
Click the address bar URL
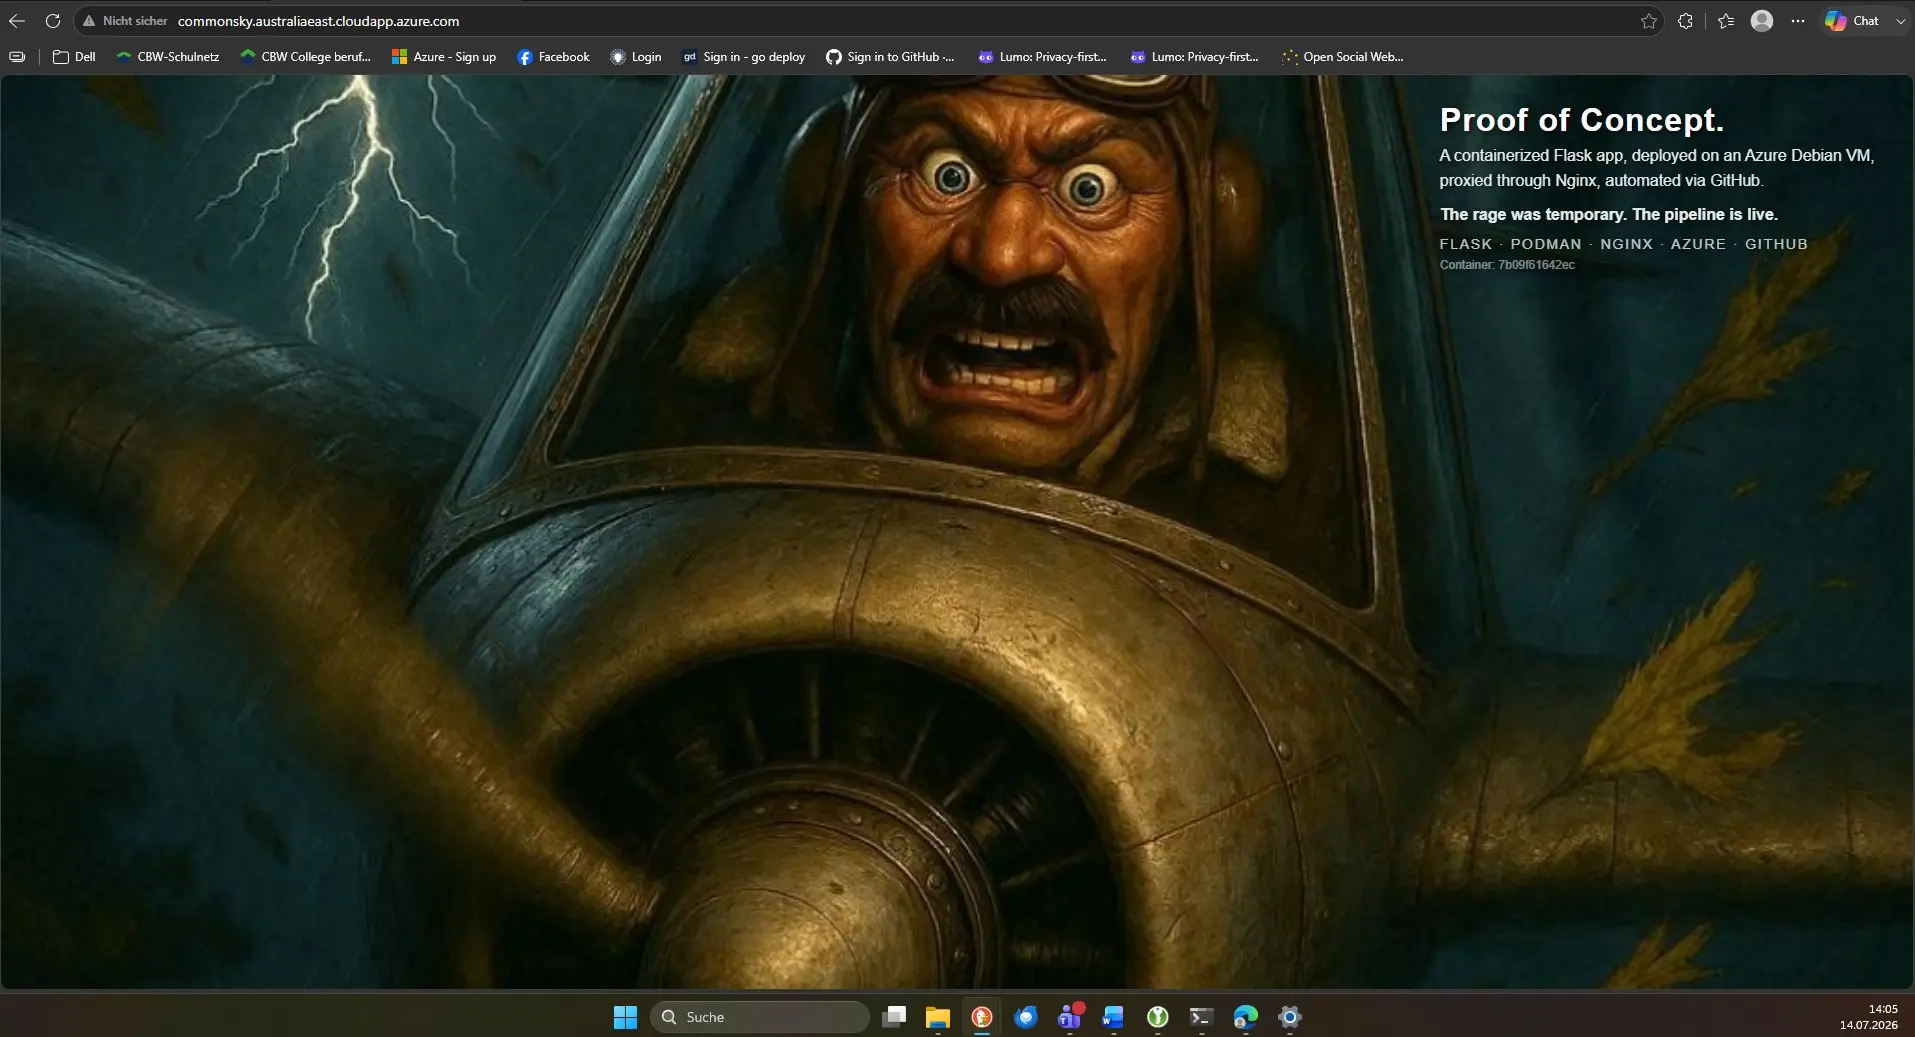[318, 21]
